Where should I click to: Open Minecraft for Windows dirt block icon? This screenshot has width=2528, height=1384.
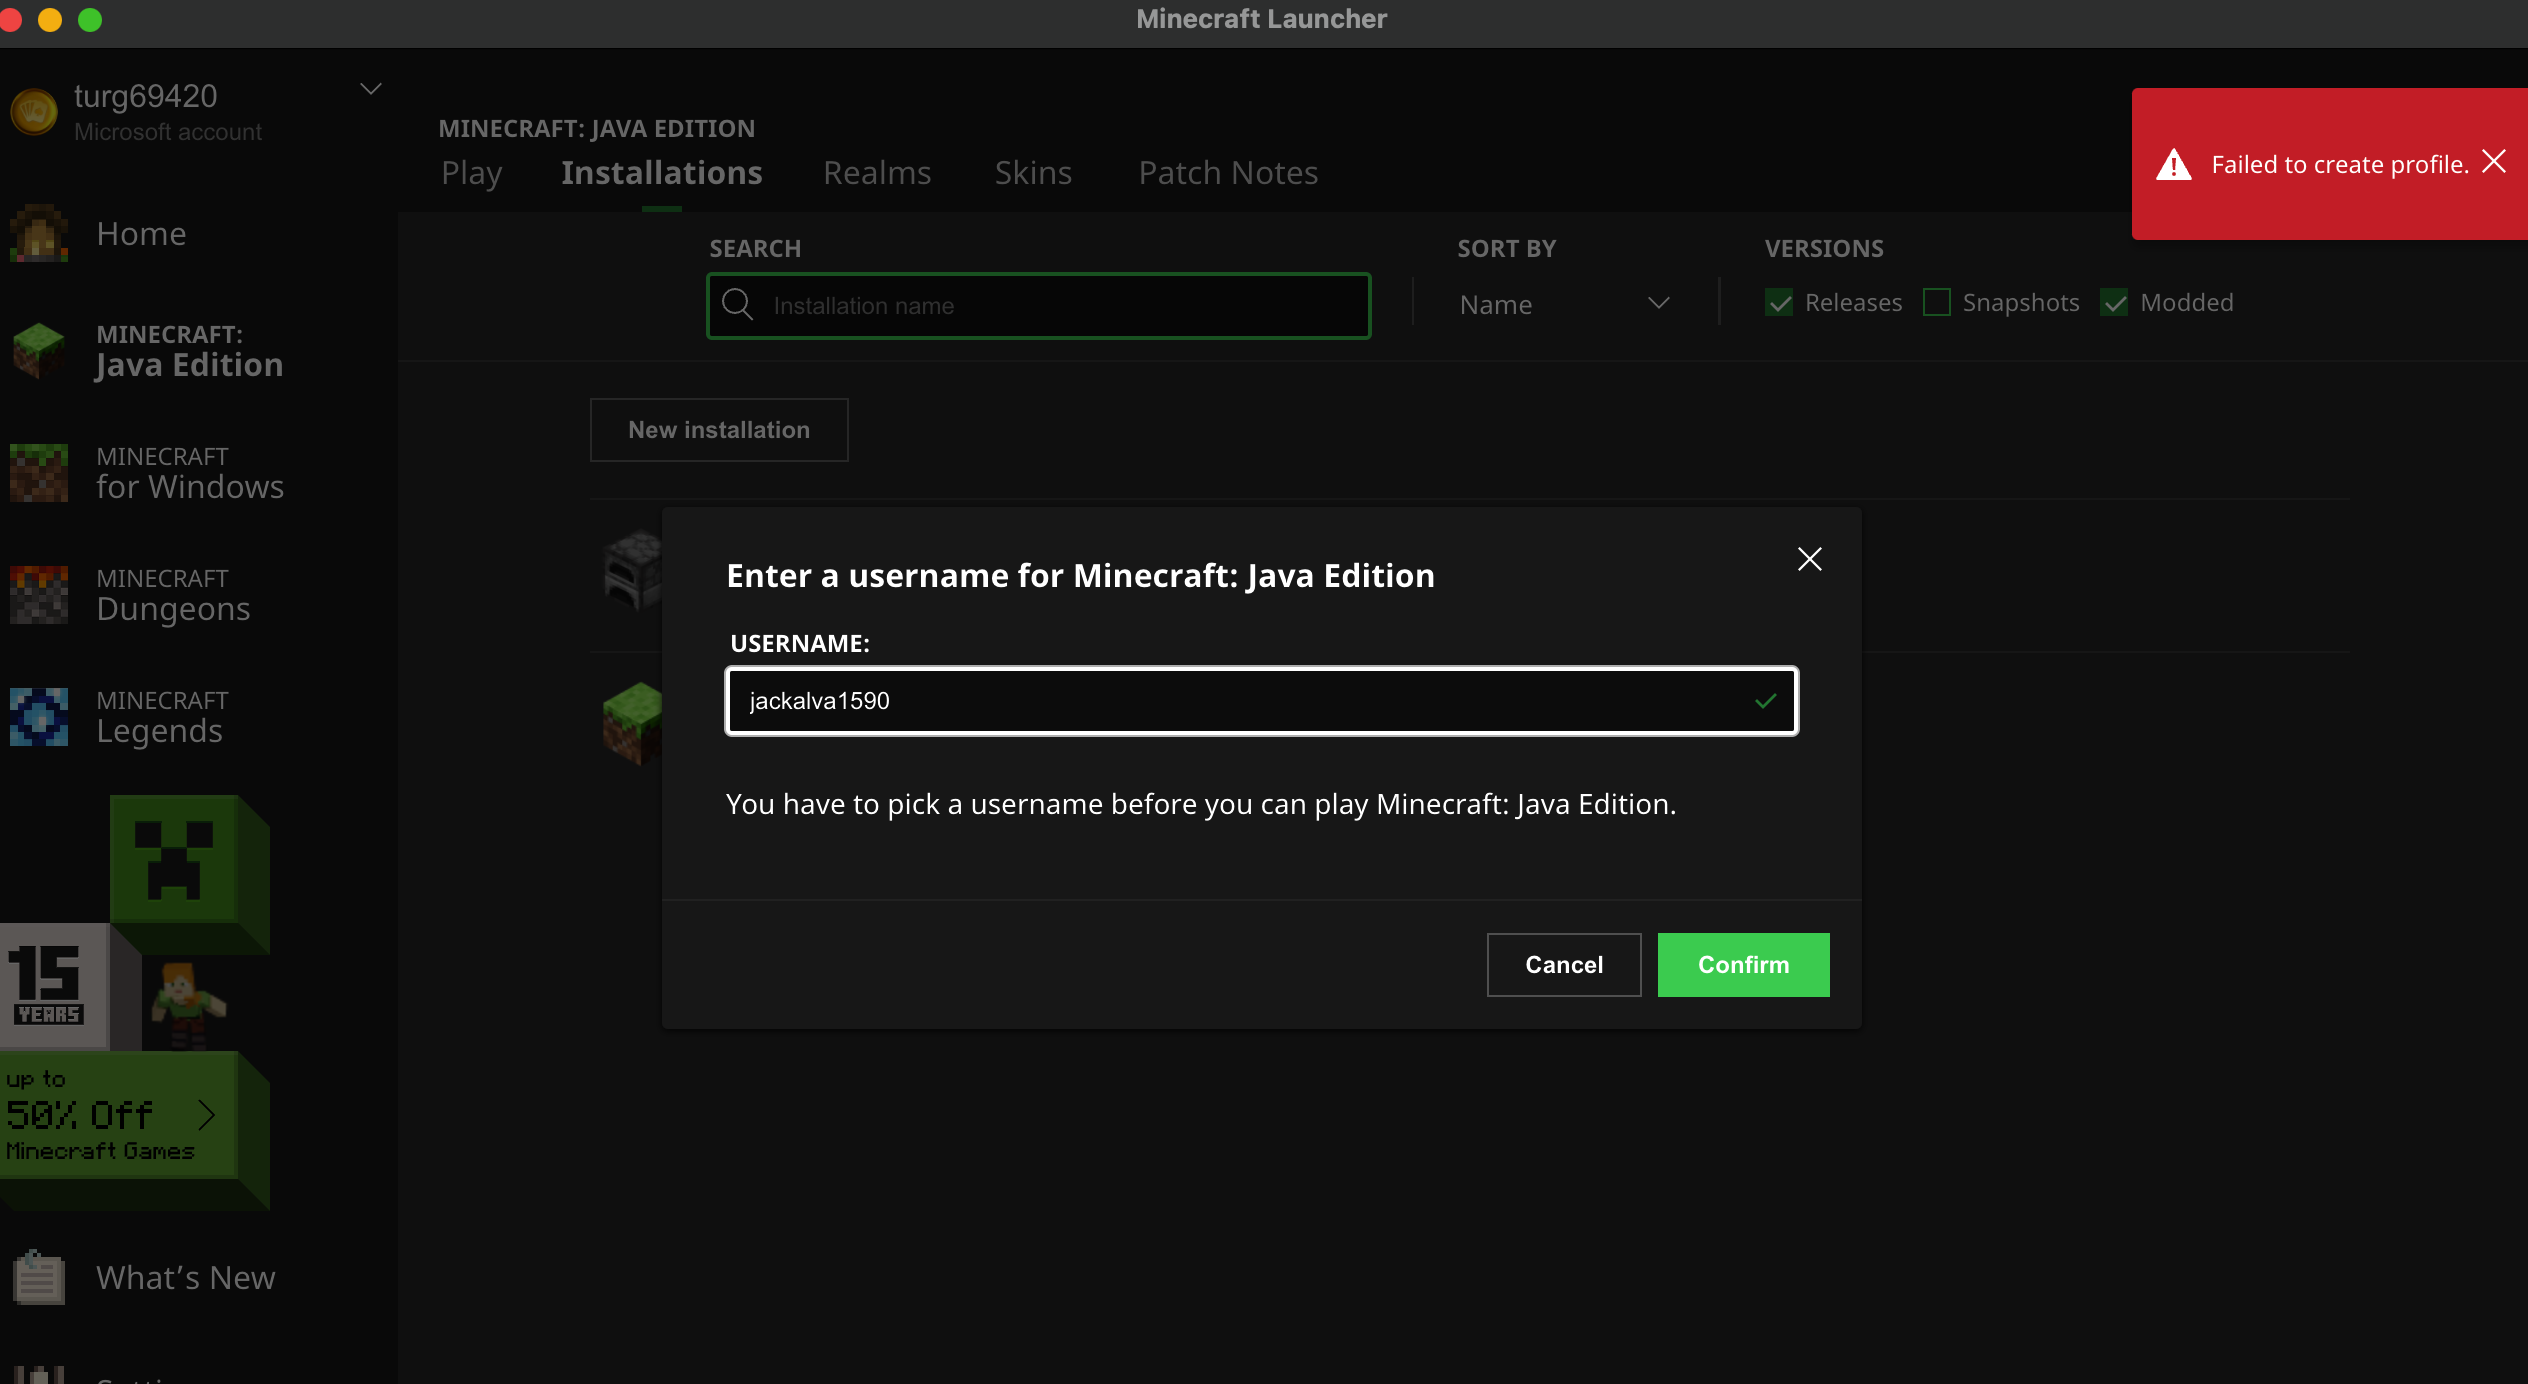coord(39,473)
